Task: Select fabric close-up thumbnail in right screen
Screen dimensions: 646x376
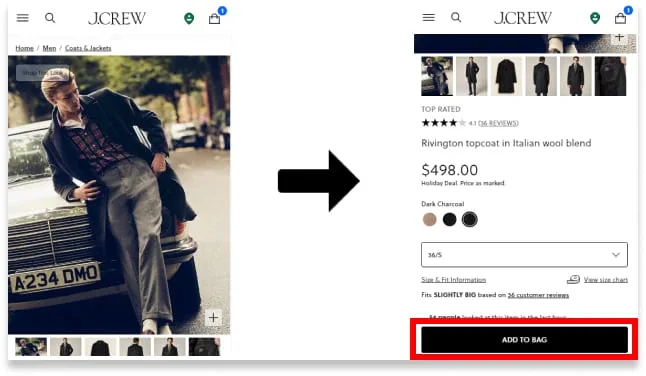Action: pyautogui.click(x=610, y=76)
